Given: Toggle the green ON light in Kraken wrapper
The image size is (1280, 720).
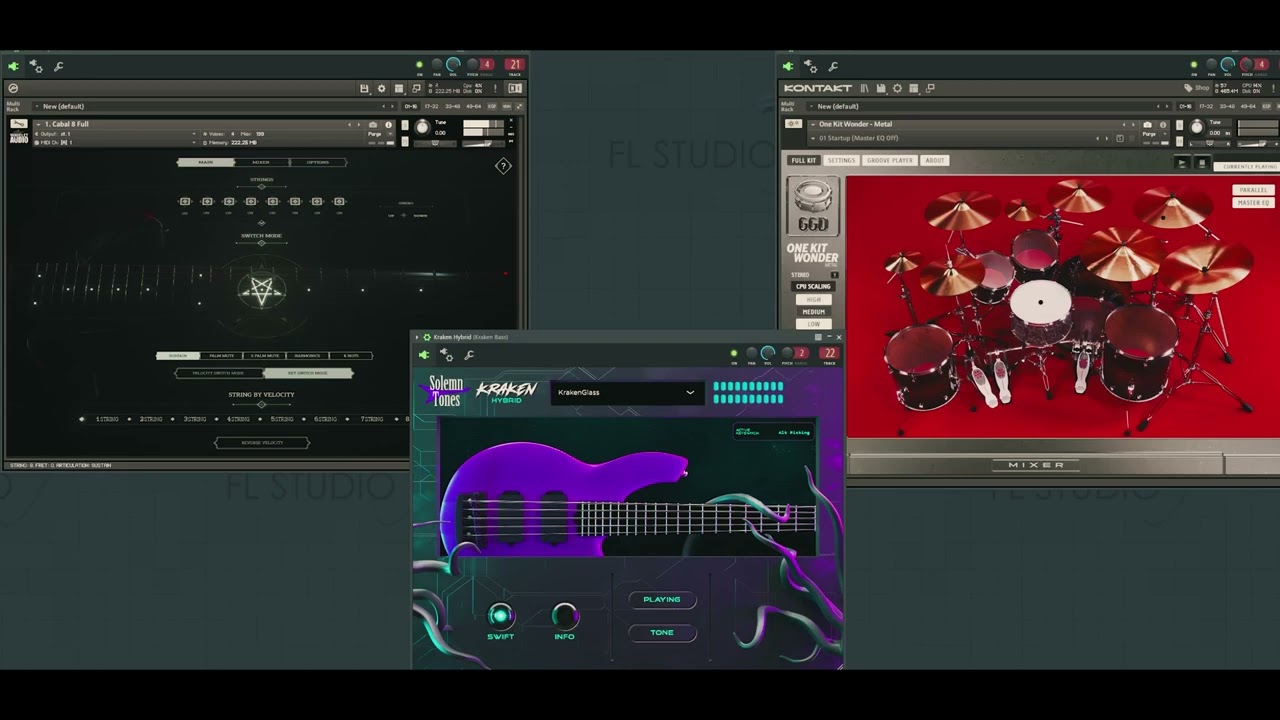Looking at the screenshot, I should tap(733, 353).
